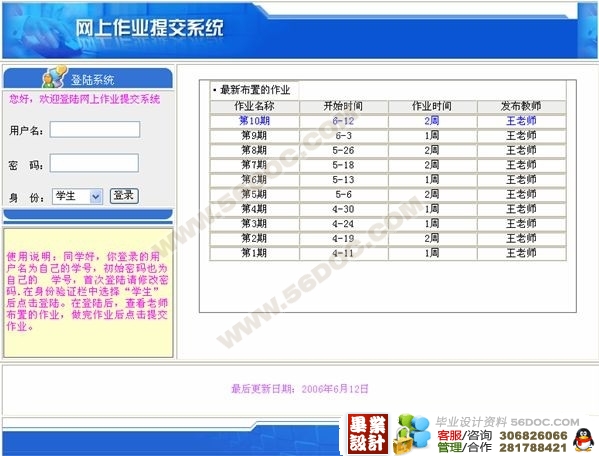The width and height of the screenshot is (599, 456).
Task: Click the 客服/咨询 contact number 306826066
Action: click(x=533, y=436)
